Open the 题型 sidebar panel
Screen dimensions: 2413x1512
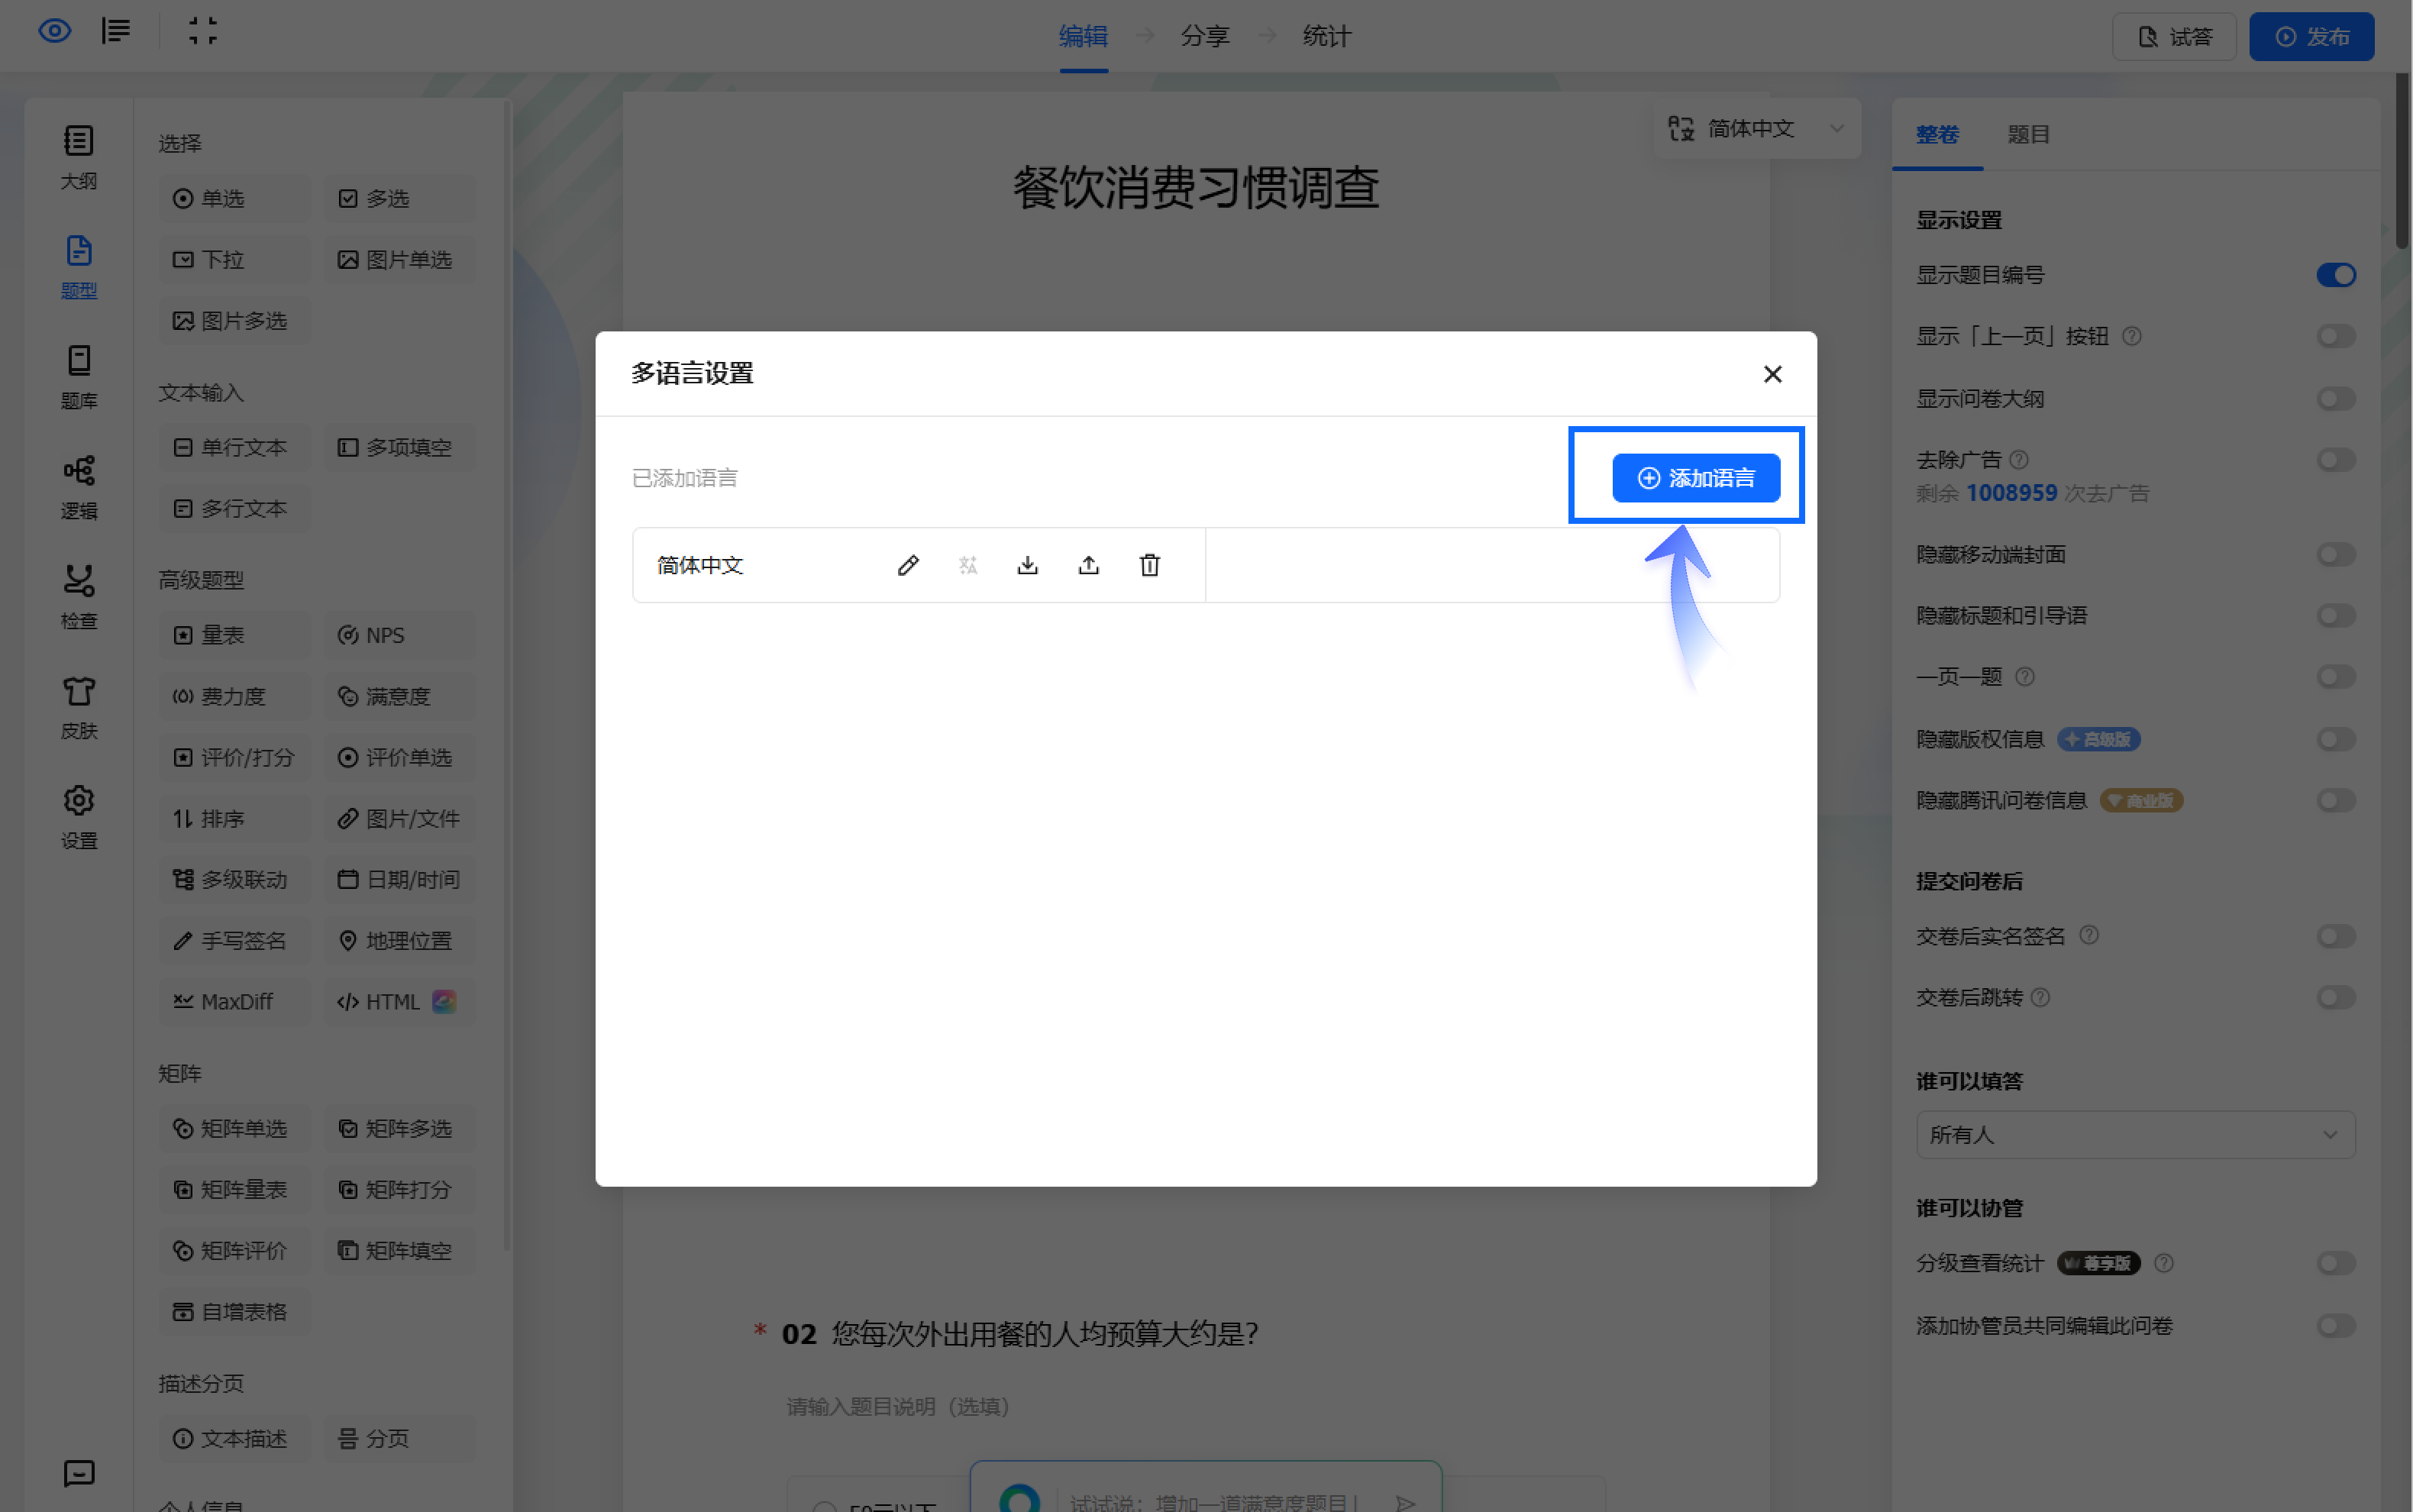[79, 267]
